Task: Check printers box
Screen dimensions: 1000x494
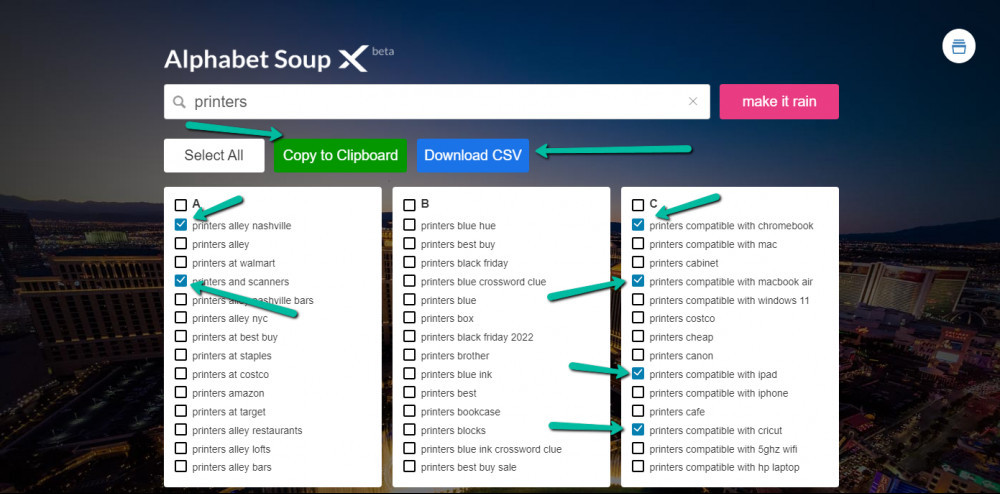Action: (409, 317)
